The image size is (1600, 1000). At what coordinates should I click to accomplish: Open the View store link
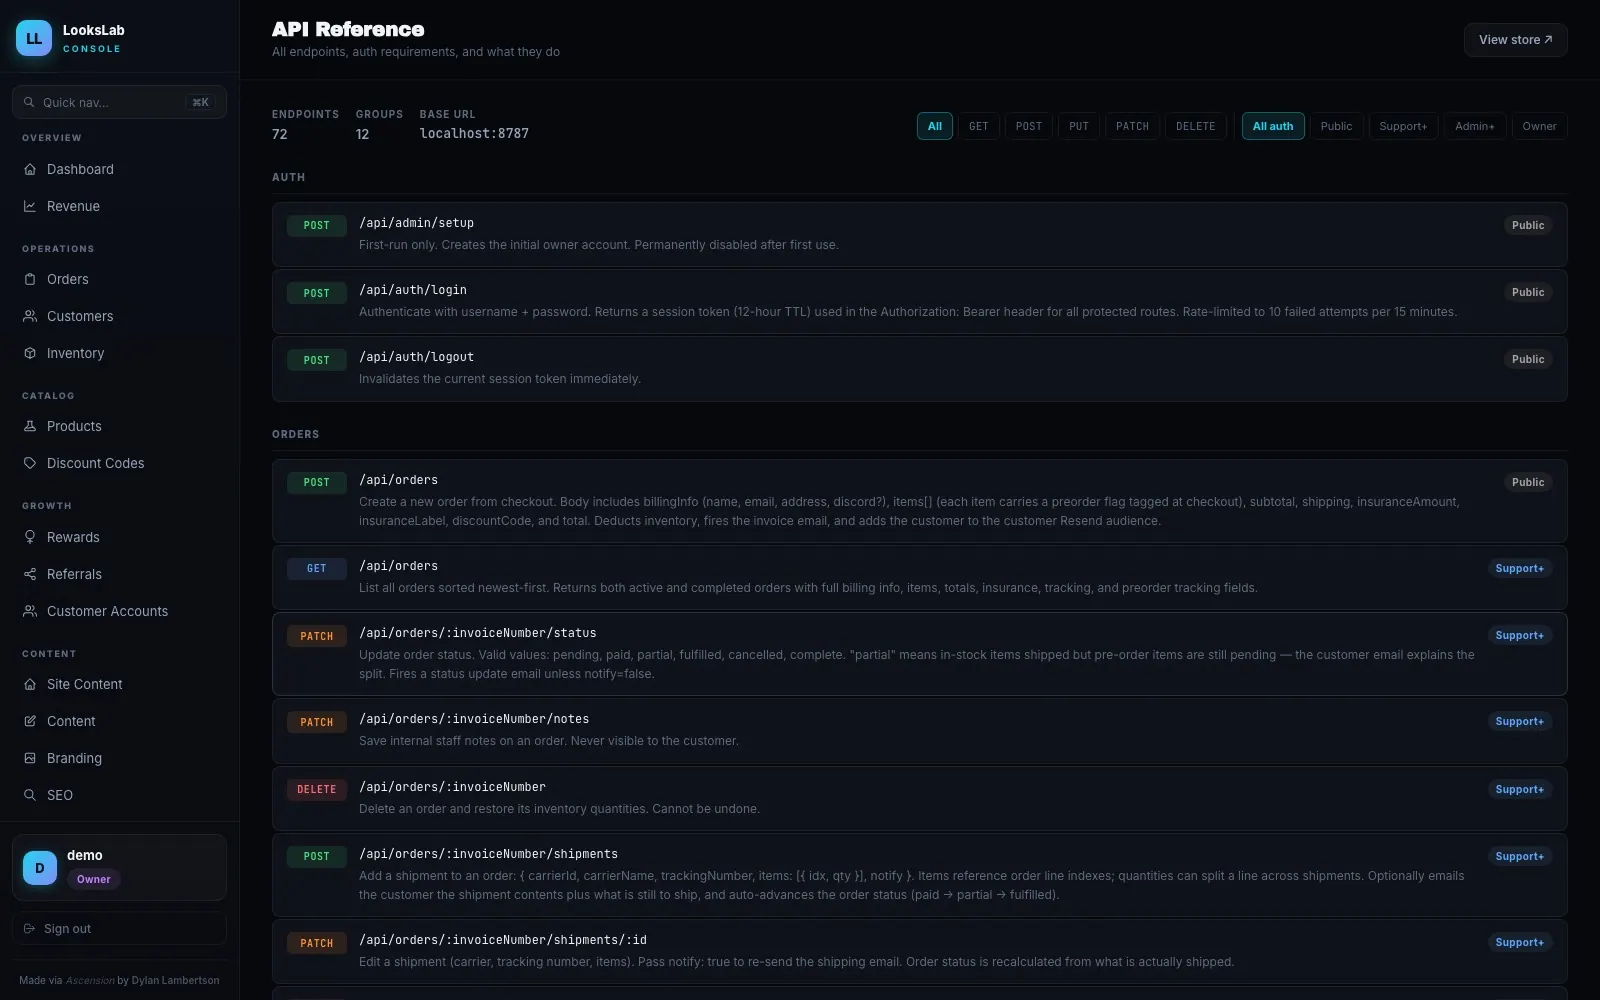click(x=1516, y=40)
